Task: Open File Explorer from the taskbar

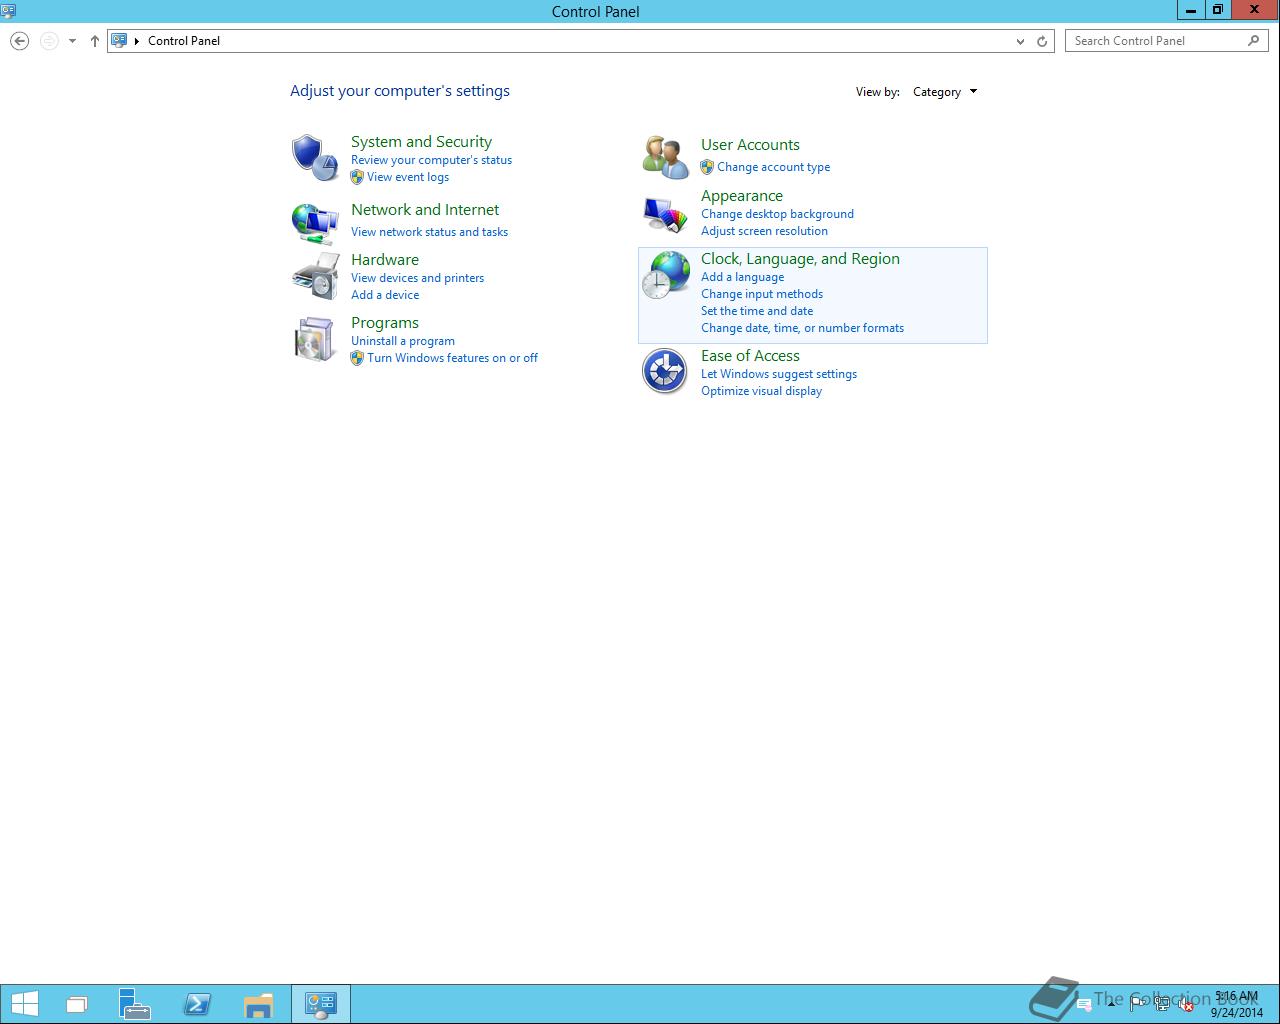Action: [x=259, y=1005]
